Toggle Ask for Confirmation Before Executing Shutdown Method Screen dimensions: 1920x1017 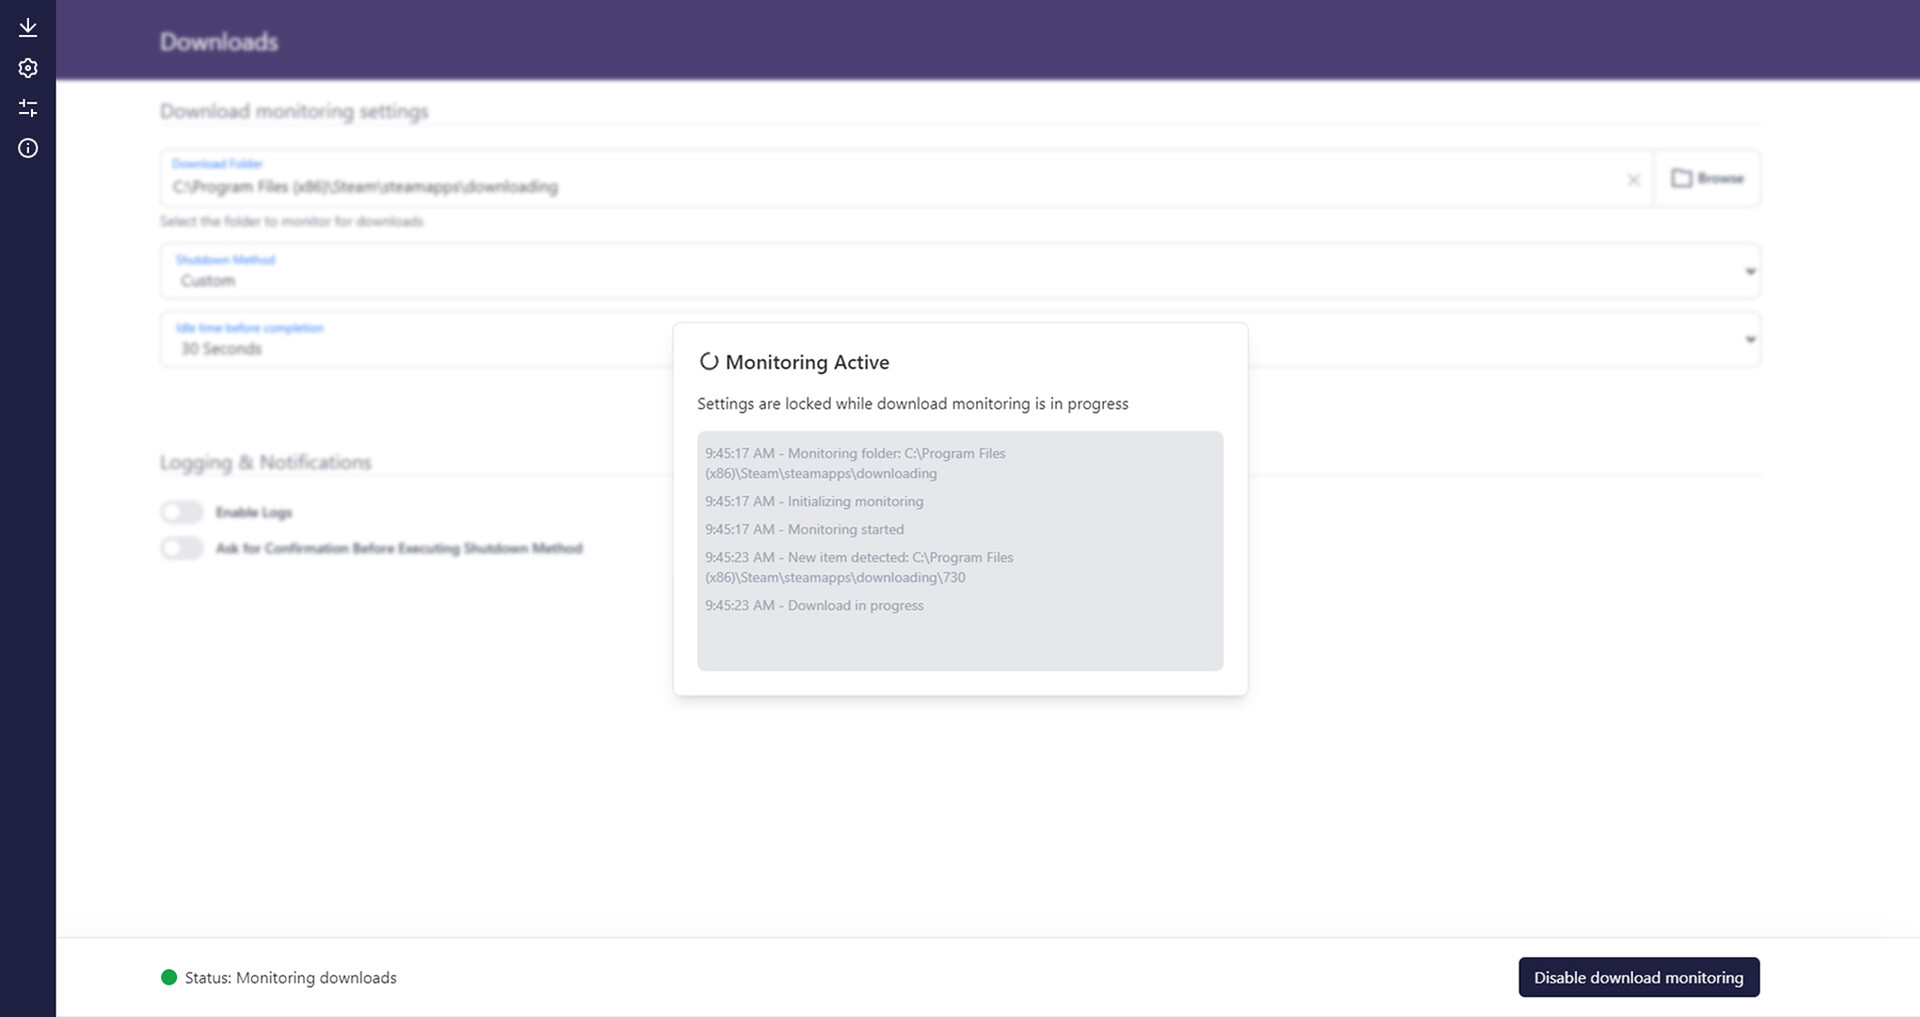(181, 548)
